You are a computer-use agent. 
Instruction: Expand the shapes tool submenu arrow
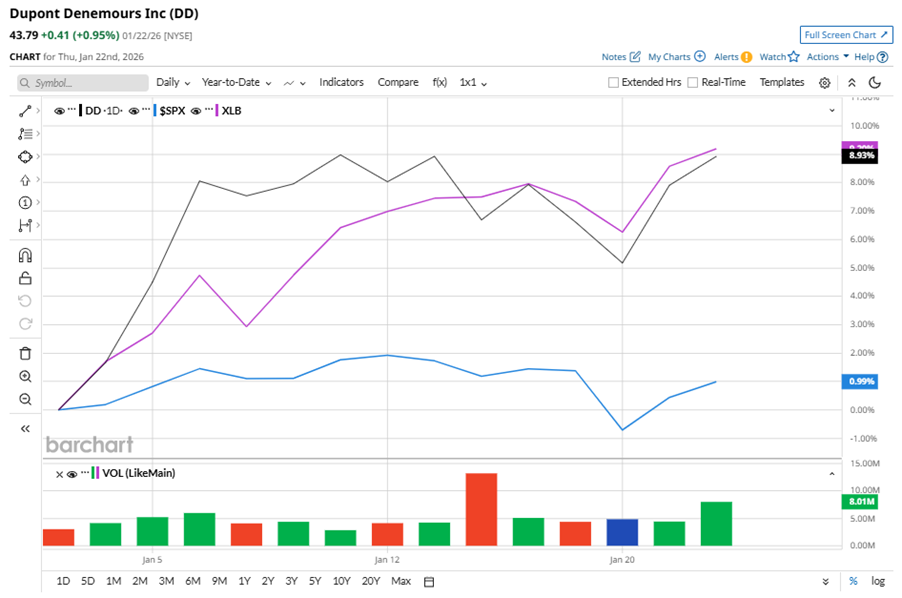[x=38, y=156]
